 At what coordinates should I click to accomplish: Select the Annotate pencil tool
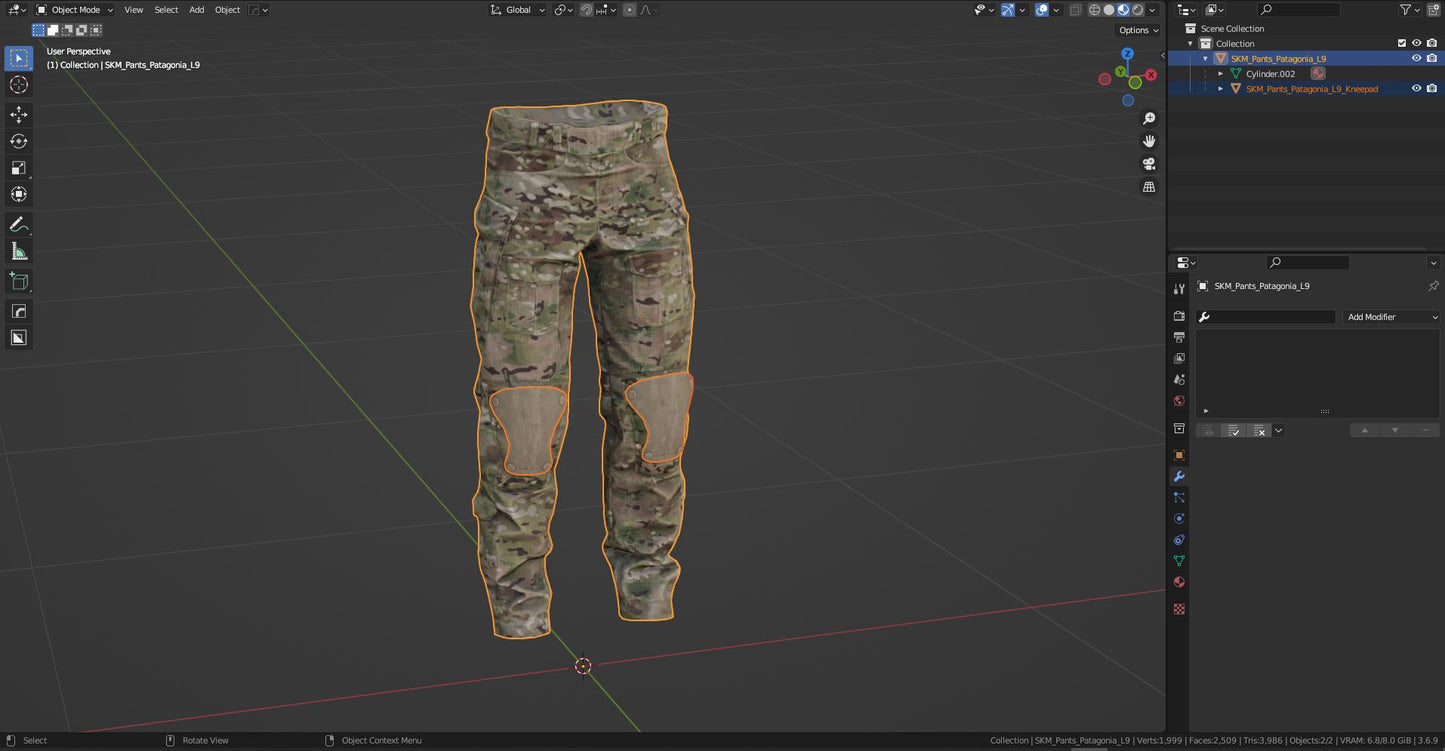[x=18, y=225]
